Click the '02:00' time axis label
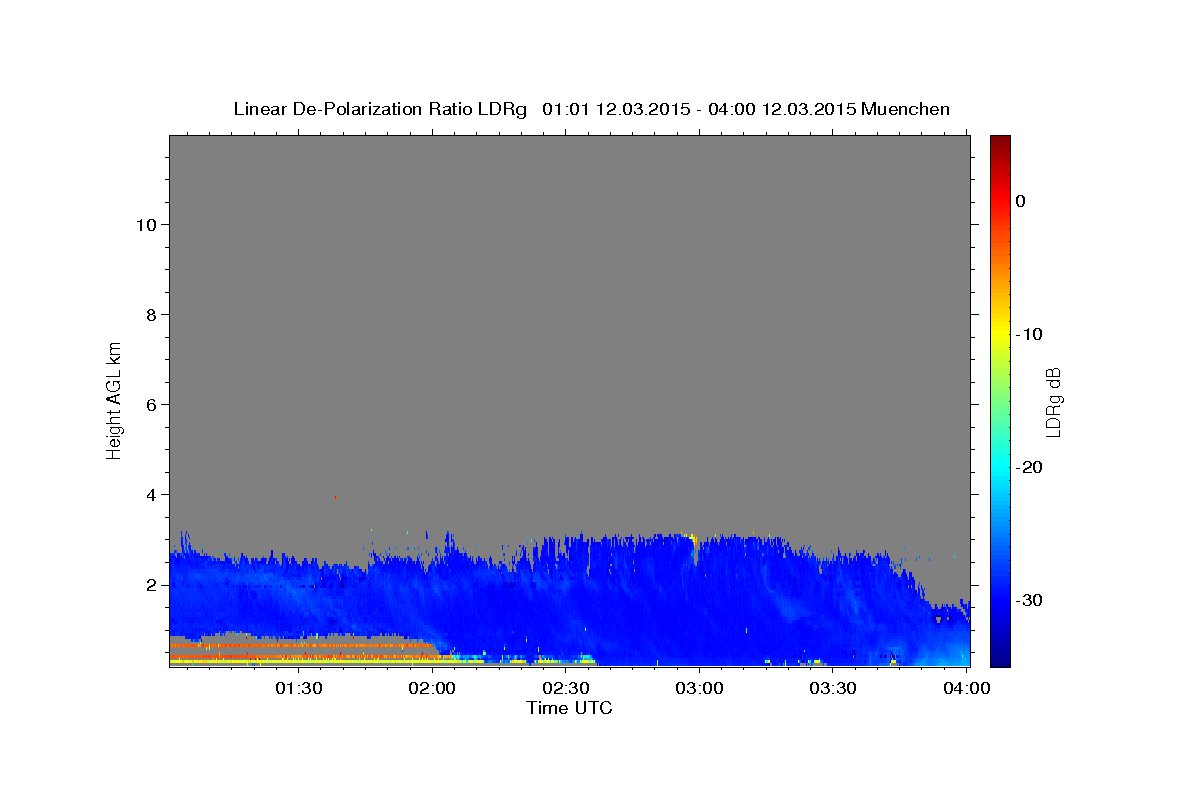The height and width of the screenshot is (800, 1200). (x=432, y=688)
